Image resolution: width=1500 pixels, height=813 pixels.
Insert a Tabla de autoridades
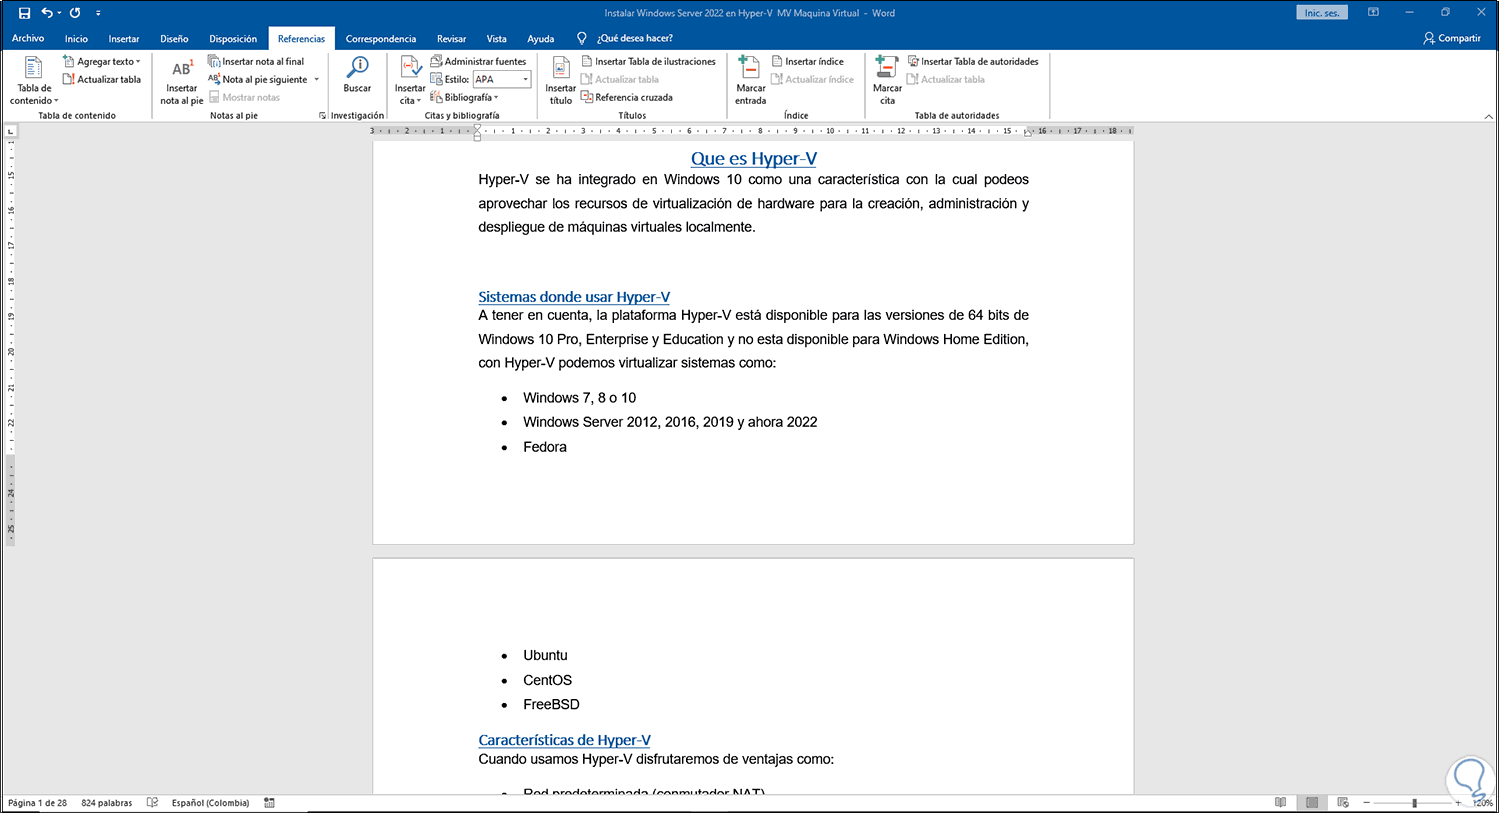tap(973, 61)
